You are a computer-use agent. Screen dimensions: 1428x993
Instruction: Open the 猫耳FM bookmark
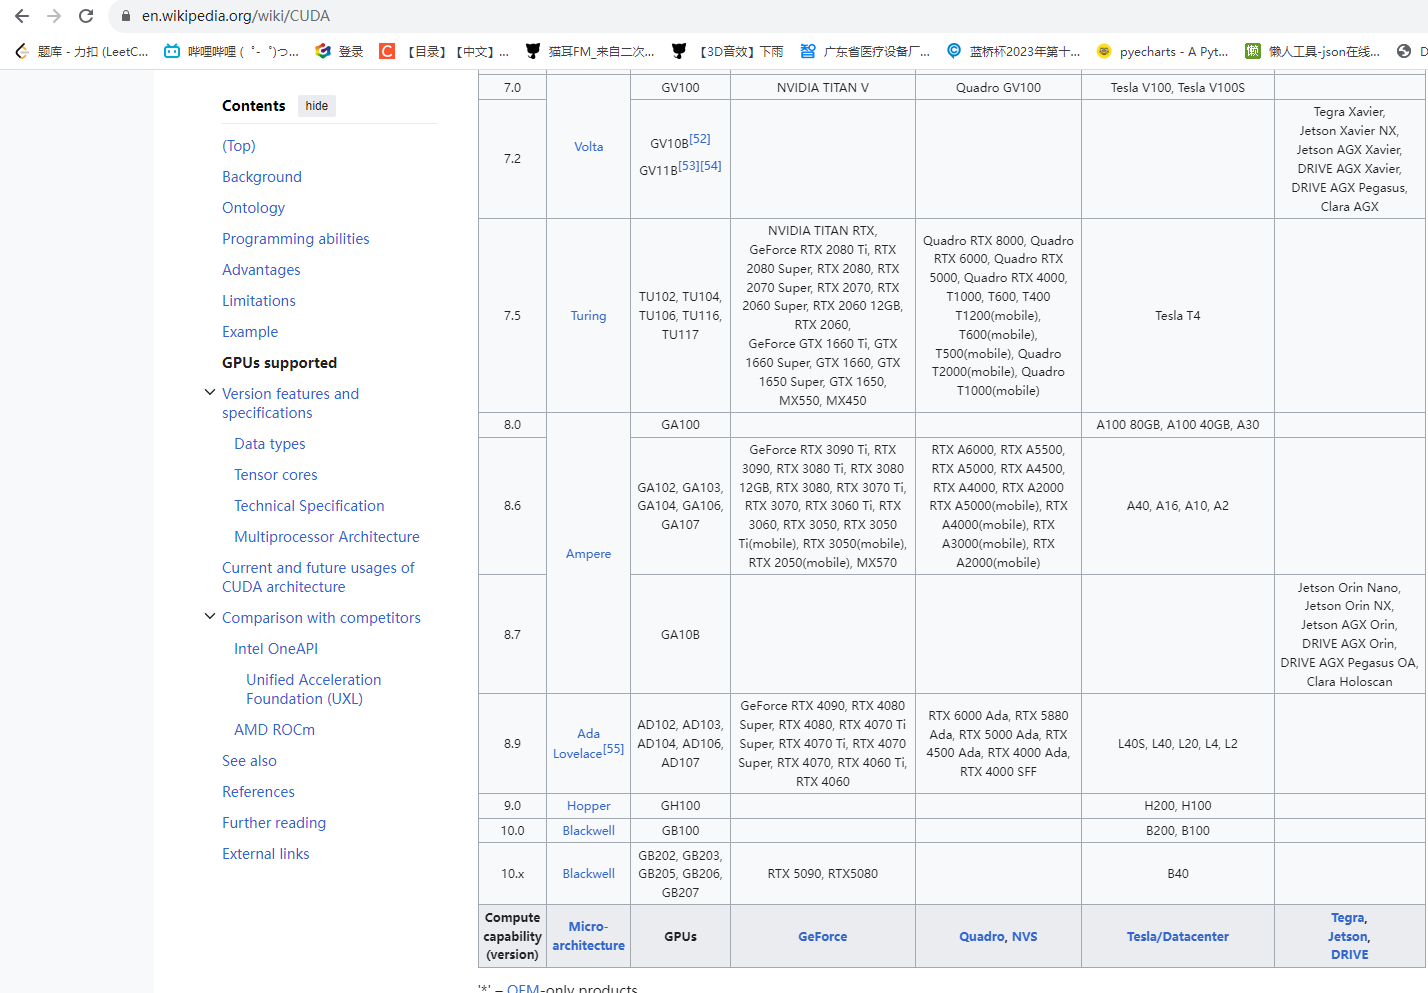pos(590,51)
